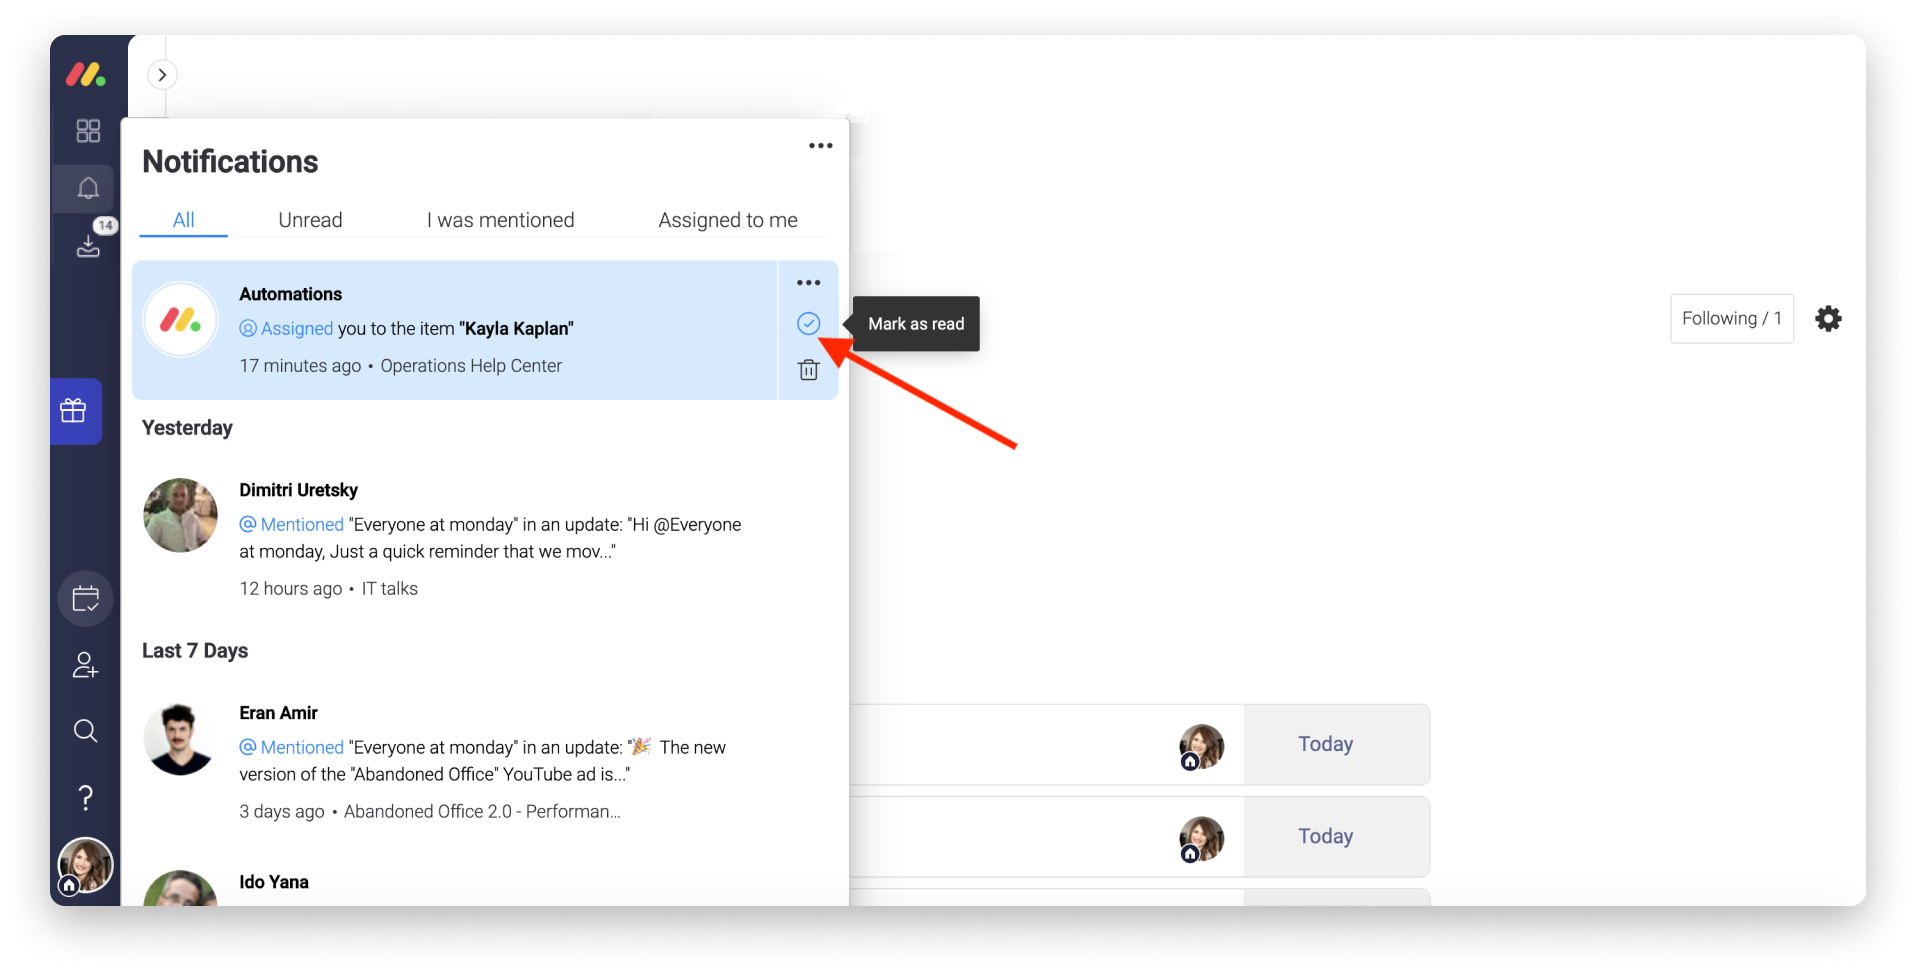This screenshot has height=971, width=1916.
Task: Switch to the Unread tab
Action: coord(310,220)
